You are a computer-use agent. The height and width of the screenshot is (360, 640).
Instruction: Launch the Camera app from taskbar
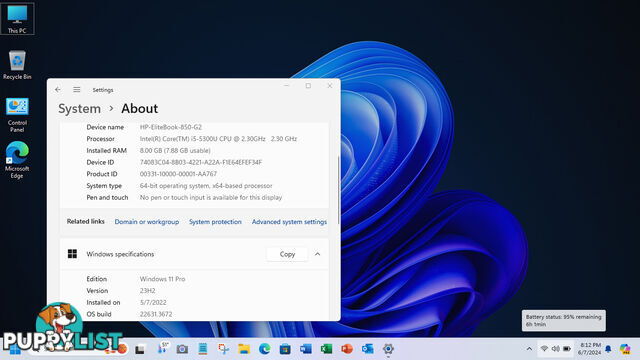point(182,349)
